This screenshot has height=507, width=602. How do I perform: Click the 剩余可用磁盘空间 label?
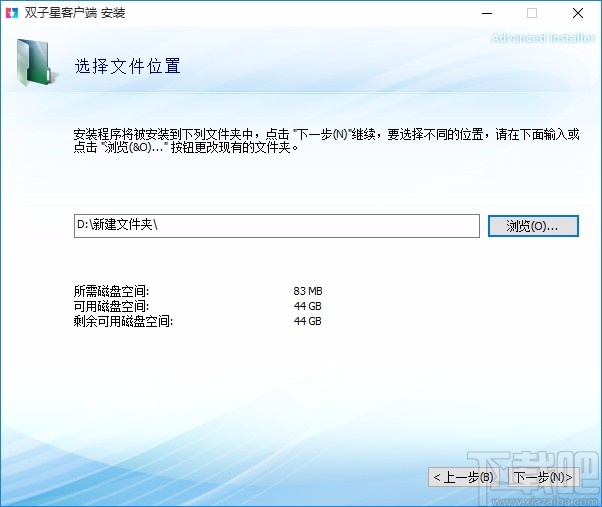pyautogui.click(x=123, y=321)
